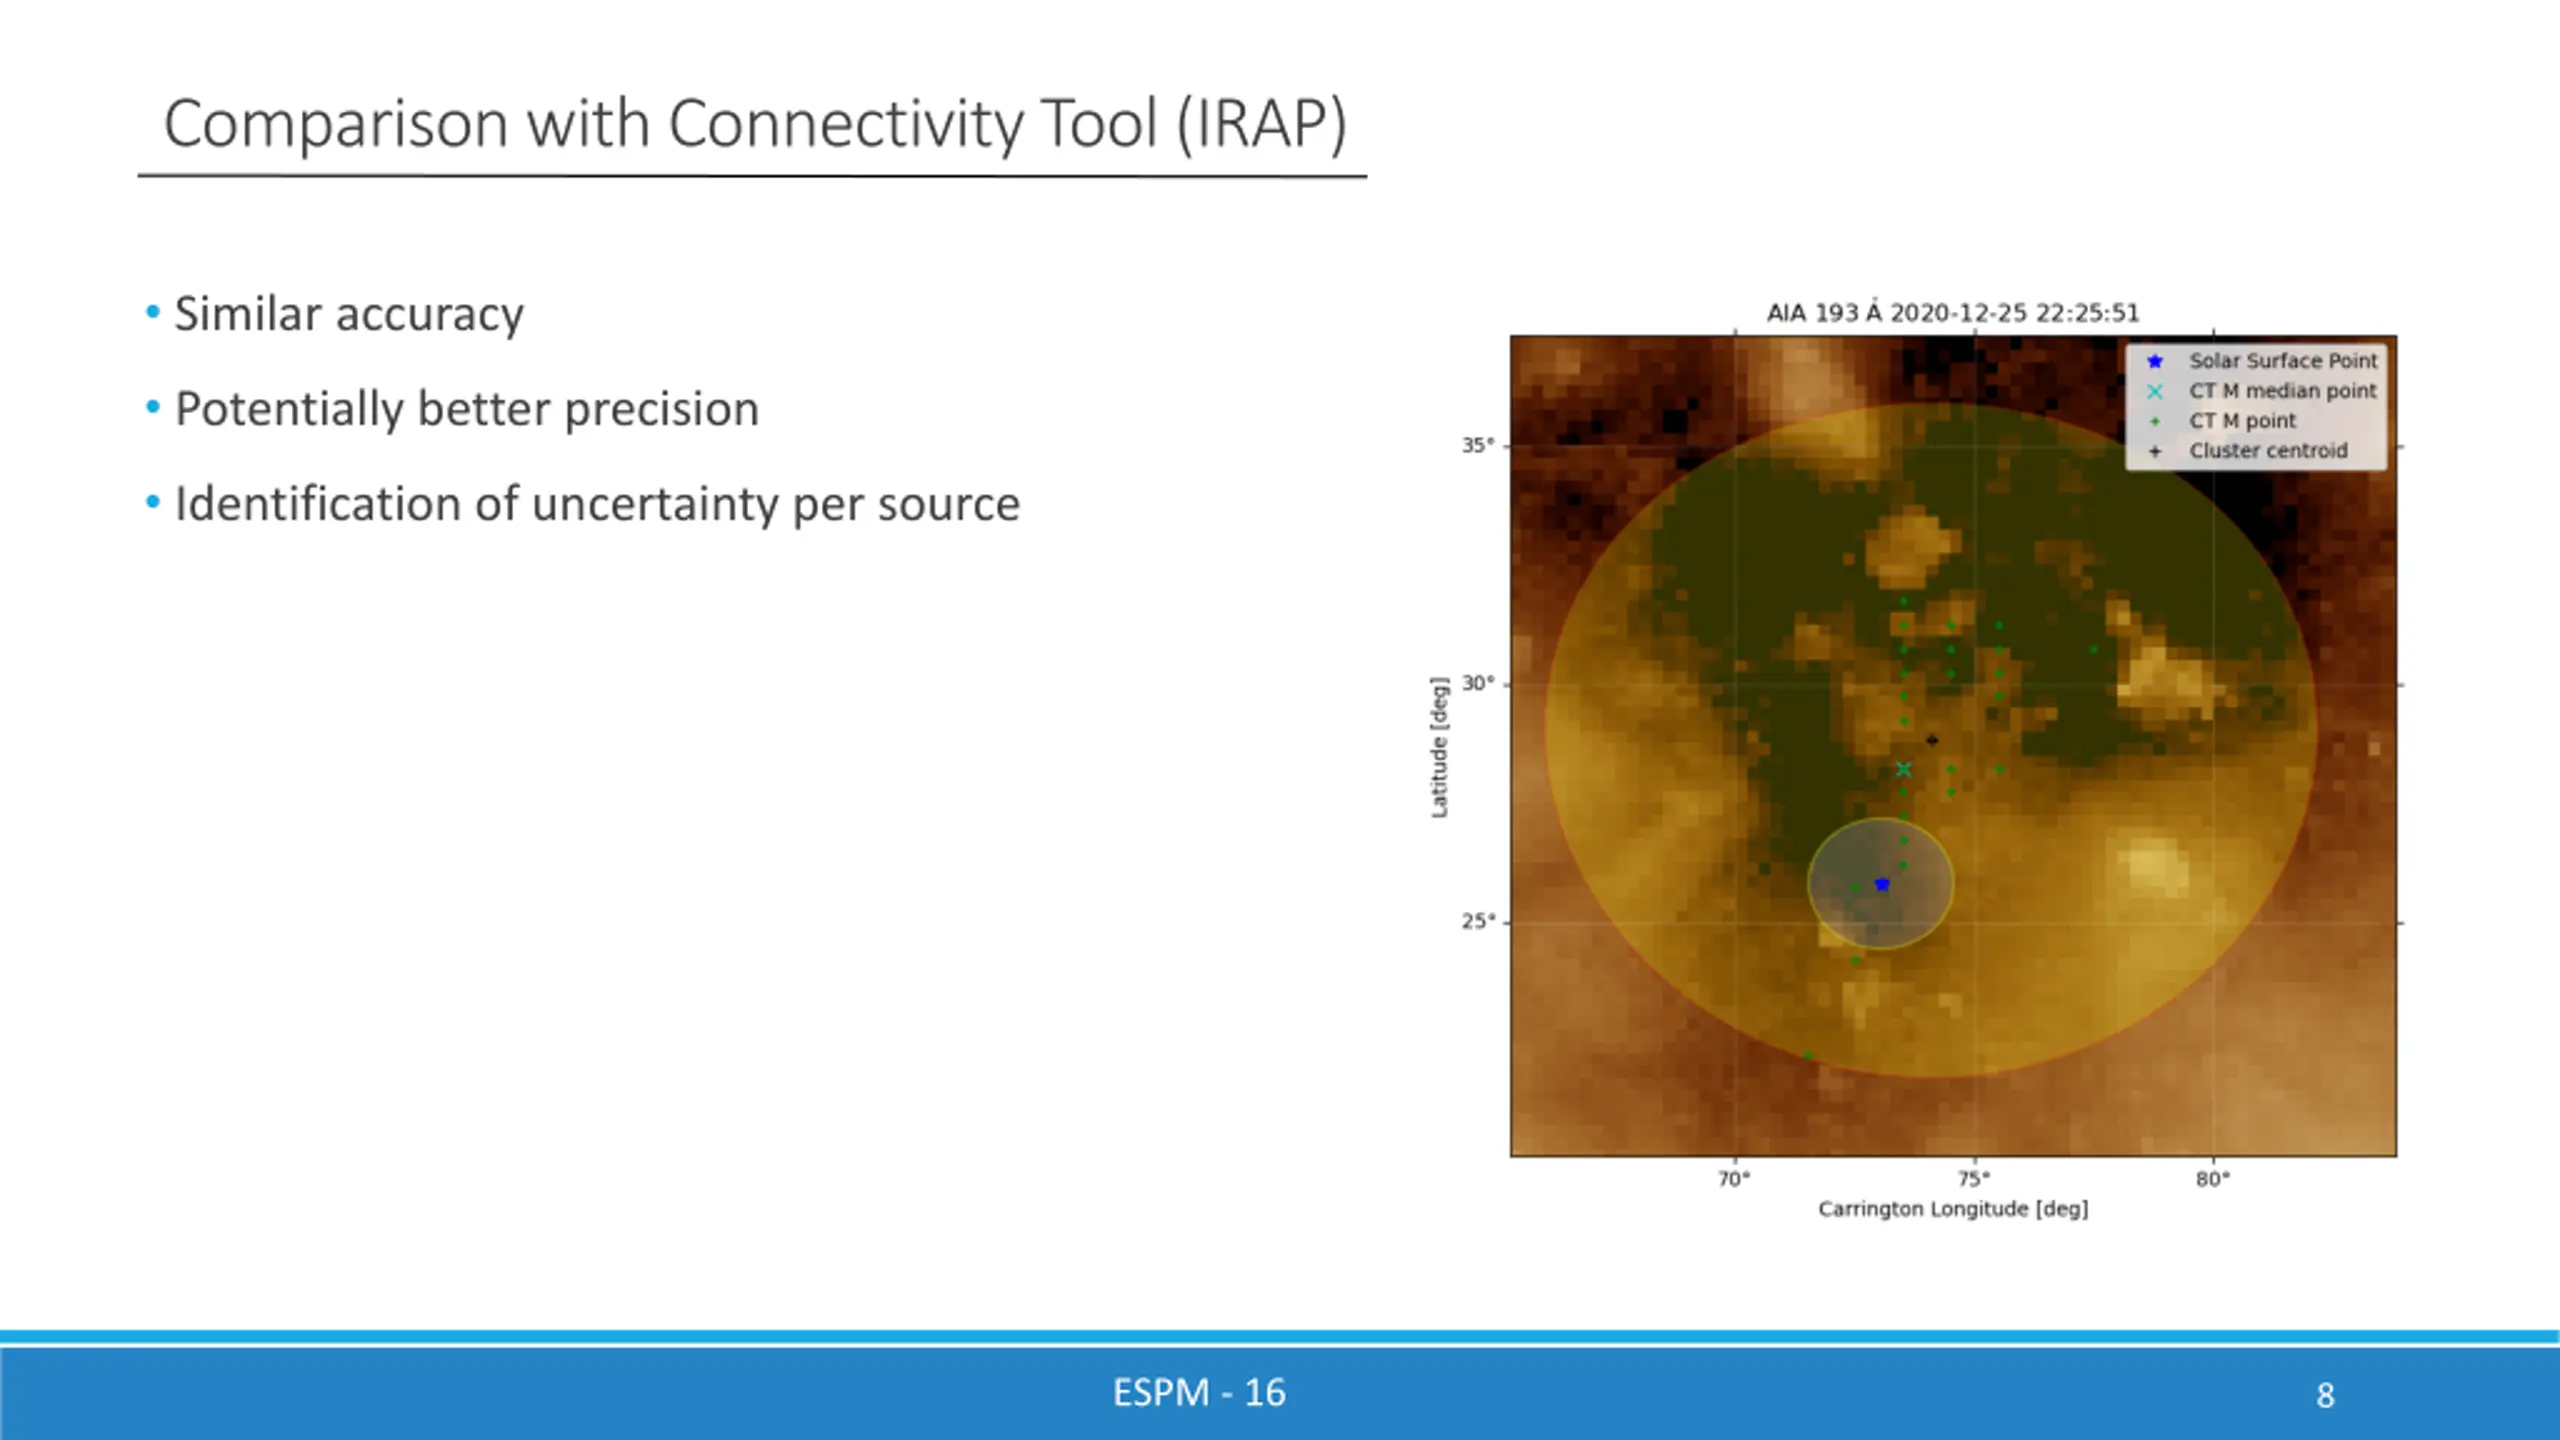Click the small uncertainty circle around blue star
This screenshot has height=1440, width=2560.
click(x=1881, y=884)
